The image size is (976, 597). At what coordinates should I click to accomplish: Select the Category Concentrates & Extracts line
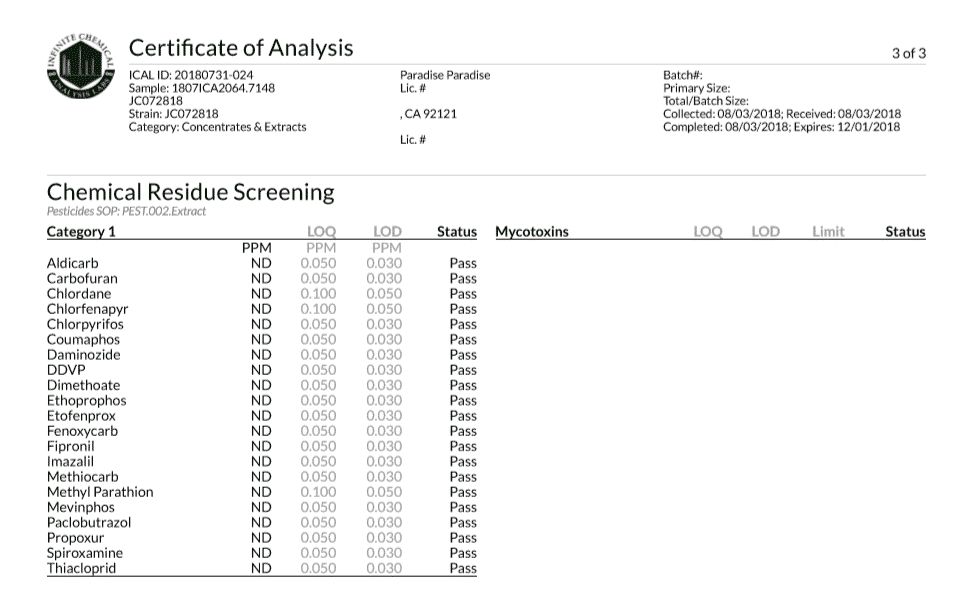coord(218,127)
